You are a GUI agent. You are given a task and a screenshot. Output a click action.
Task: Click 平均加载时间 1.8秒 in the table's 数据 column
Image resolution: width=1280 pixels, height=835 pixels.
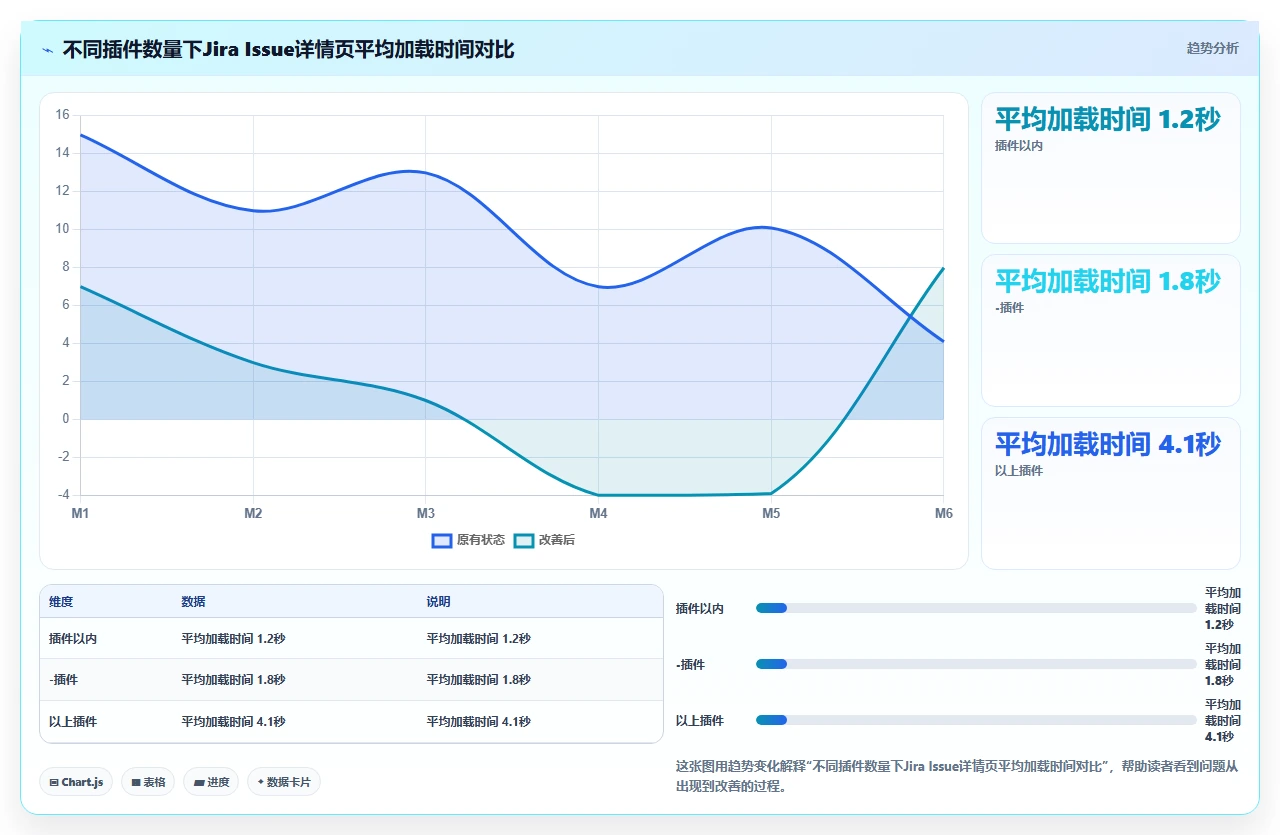(x=233, y=680)
